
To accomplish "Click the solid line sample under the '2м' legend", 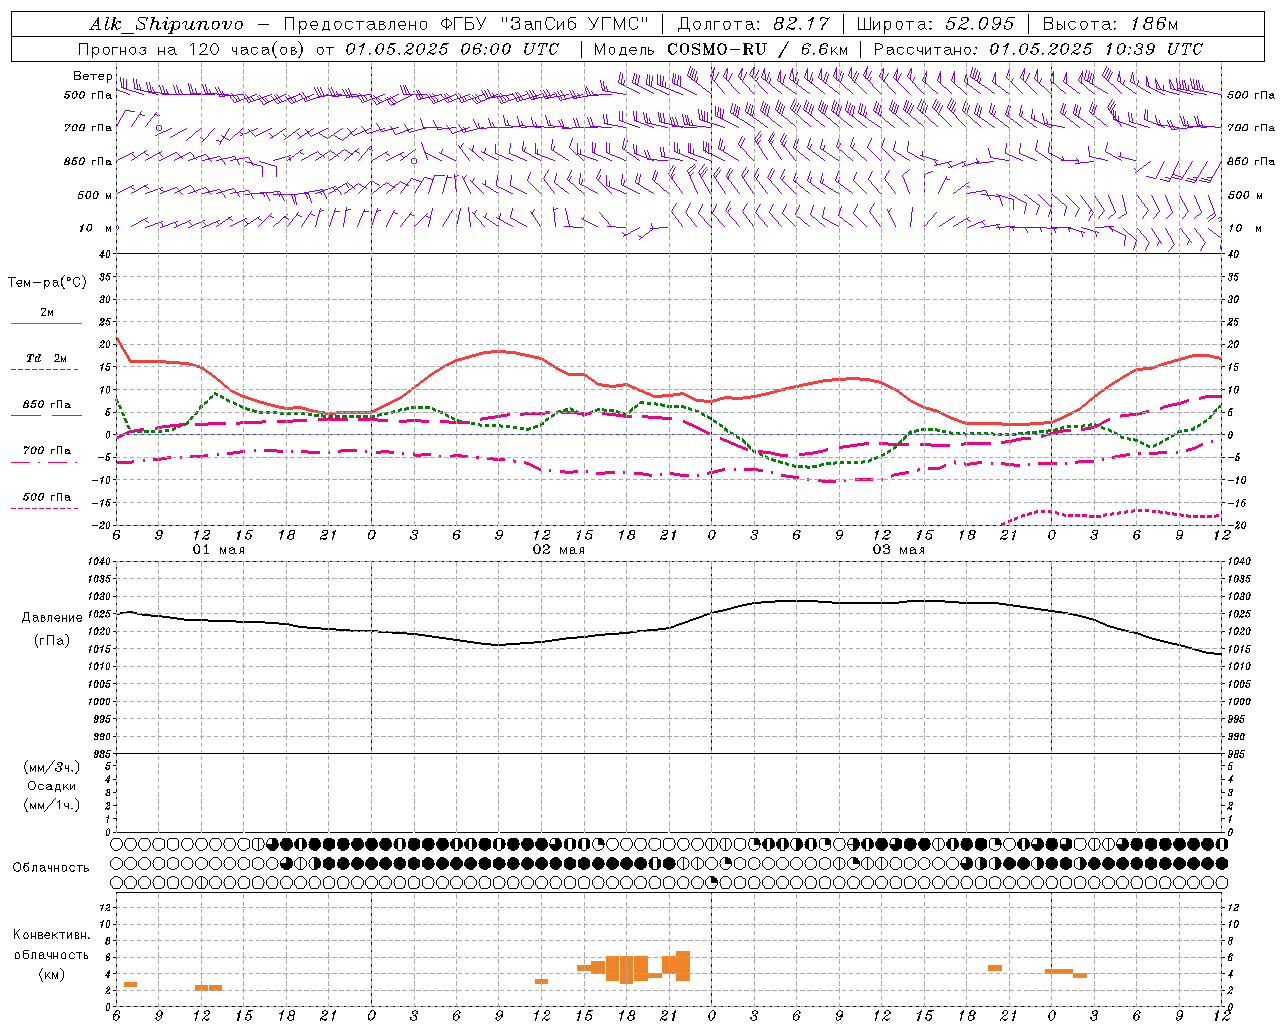I will click(46, 324).
